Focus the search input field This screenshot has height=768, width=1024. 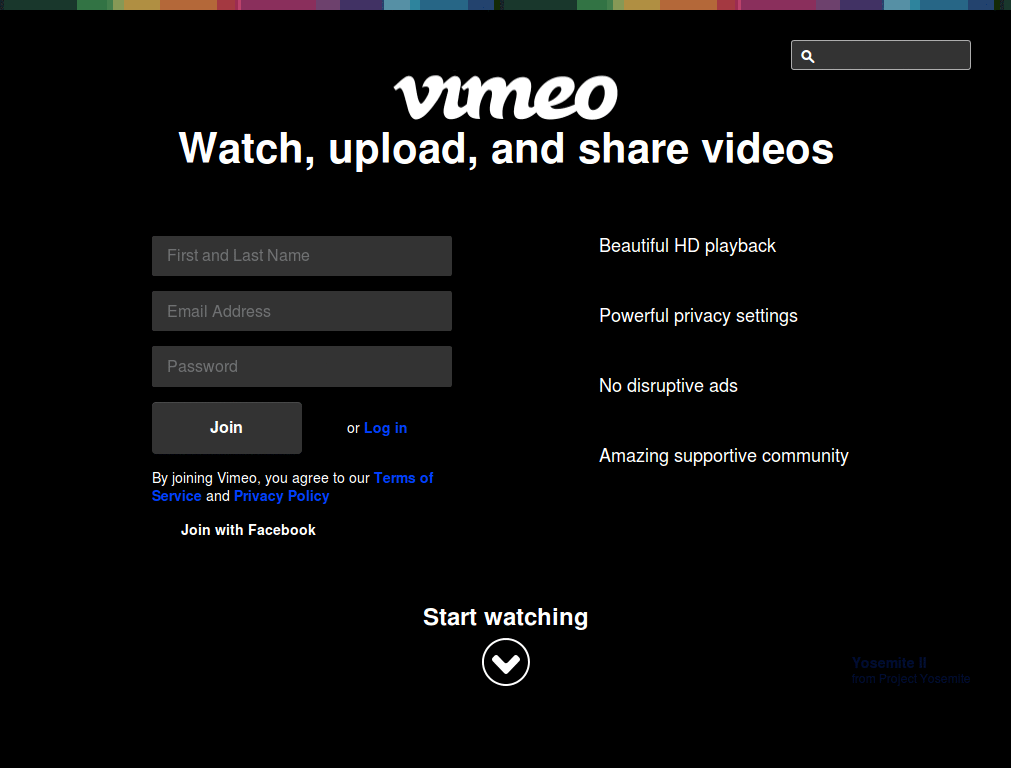click(880, 55)
